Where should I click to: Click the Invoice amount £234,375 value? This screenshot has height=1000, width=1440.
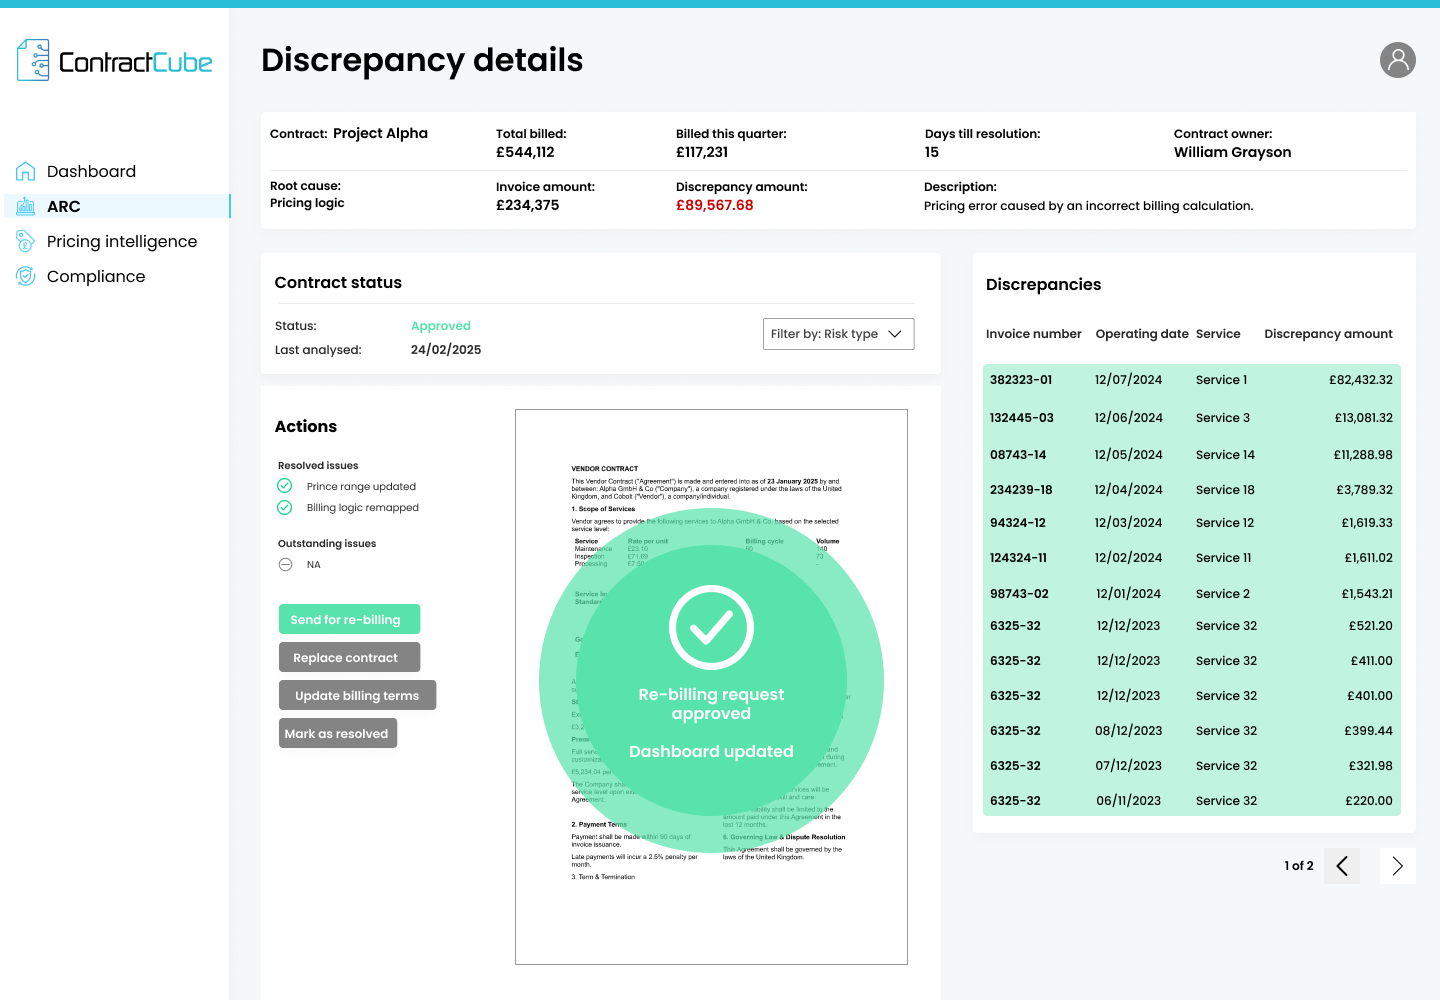tap(527, 205)
